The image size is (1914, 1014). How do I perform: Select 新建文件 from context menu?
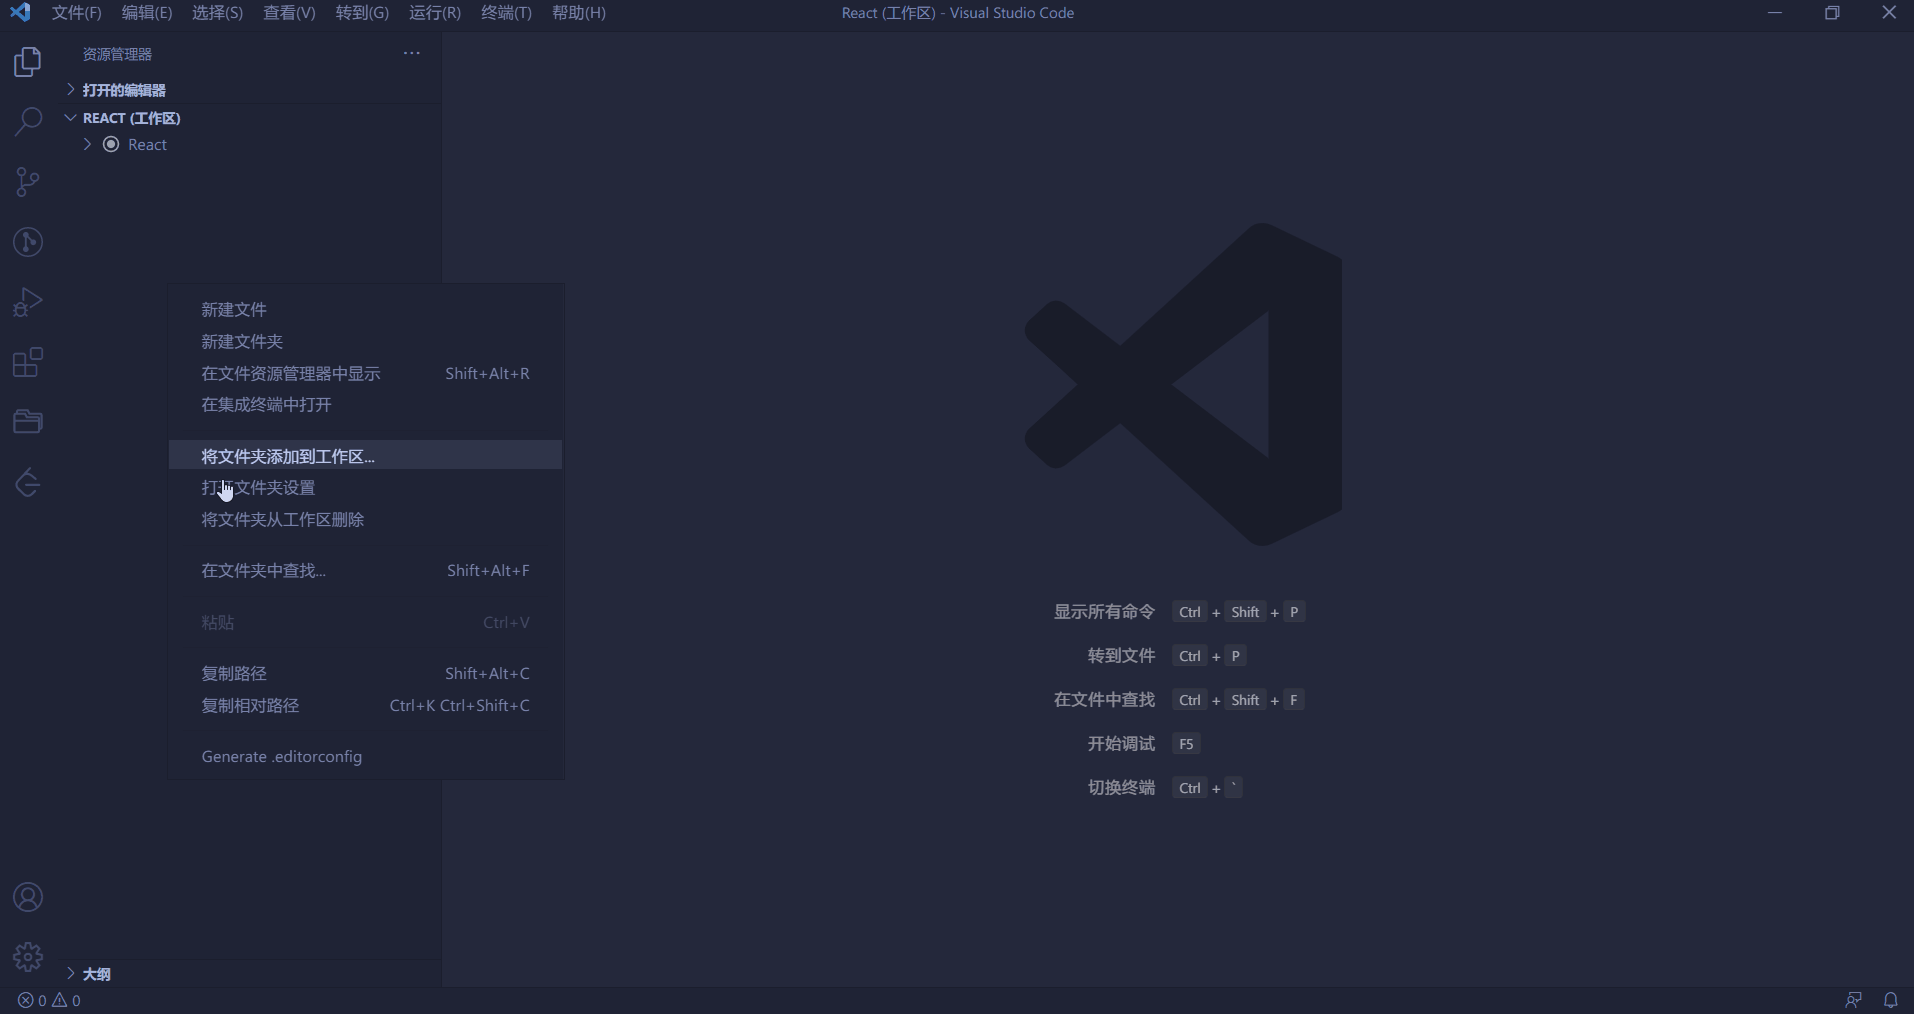[x=234, y=310]
